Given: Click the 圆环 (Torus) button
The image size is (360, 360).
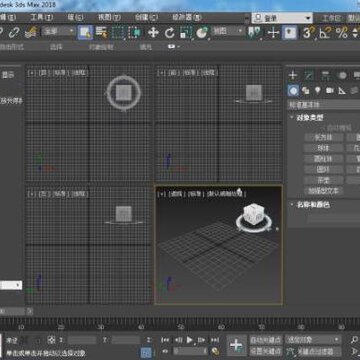Looking at the screenshot, I should (x=324, y=169).
